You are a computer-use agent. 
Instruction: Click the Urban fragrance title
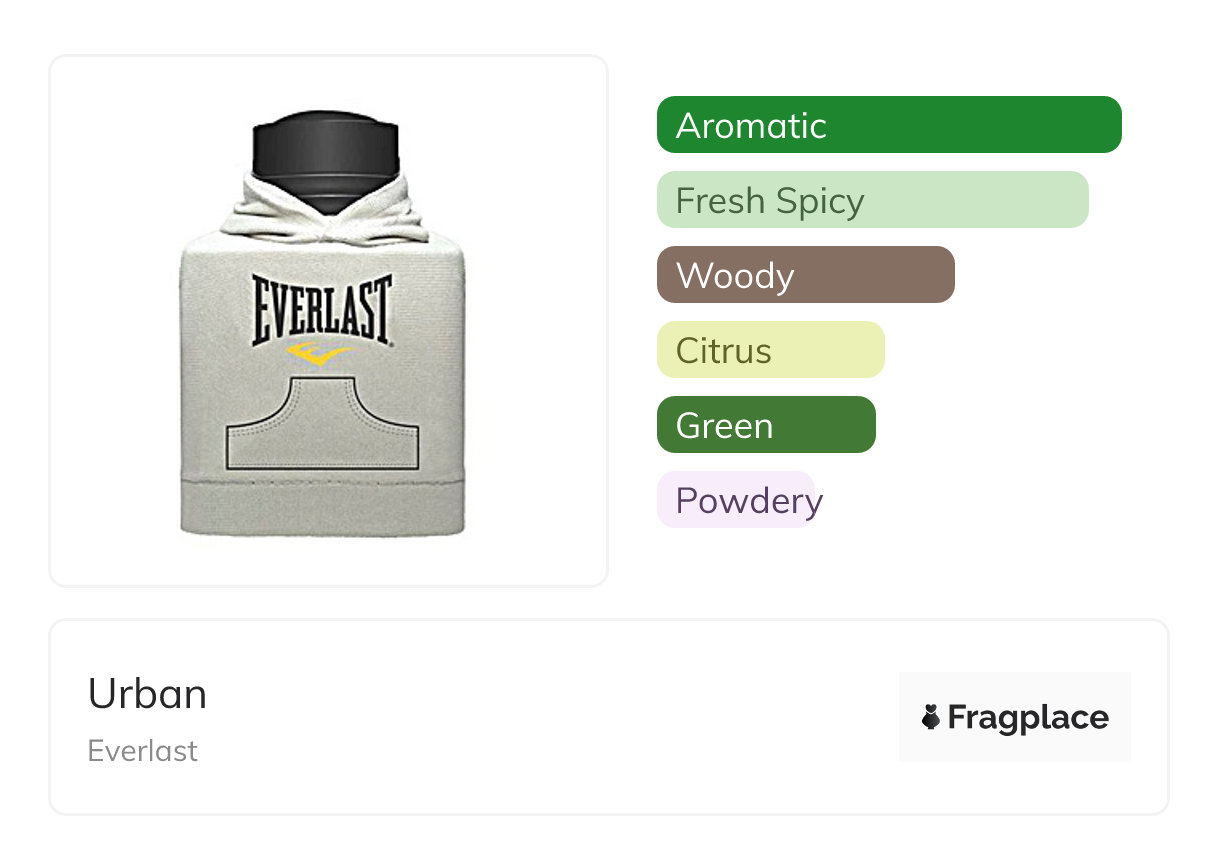coord(147,694)
